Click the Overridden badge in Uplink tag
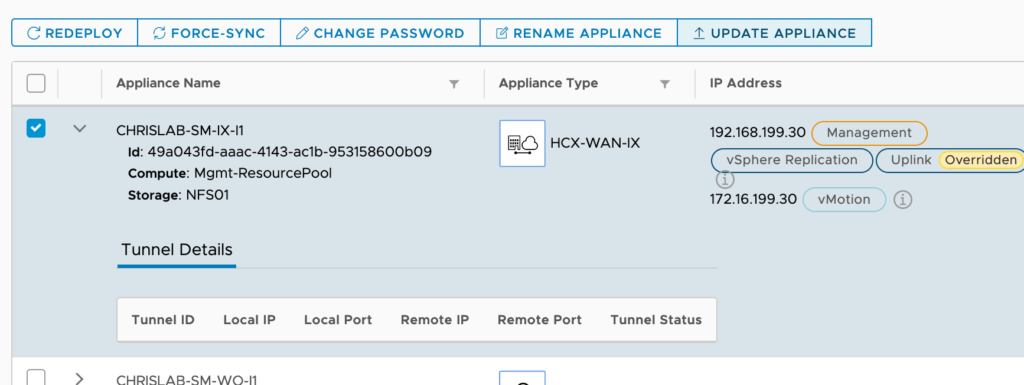Image resolution: width=1024 pixels, height=385 pixels. click(x=980, y=160)
